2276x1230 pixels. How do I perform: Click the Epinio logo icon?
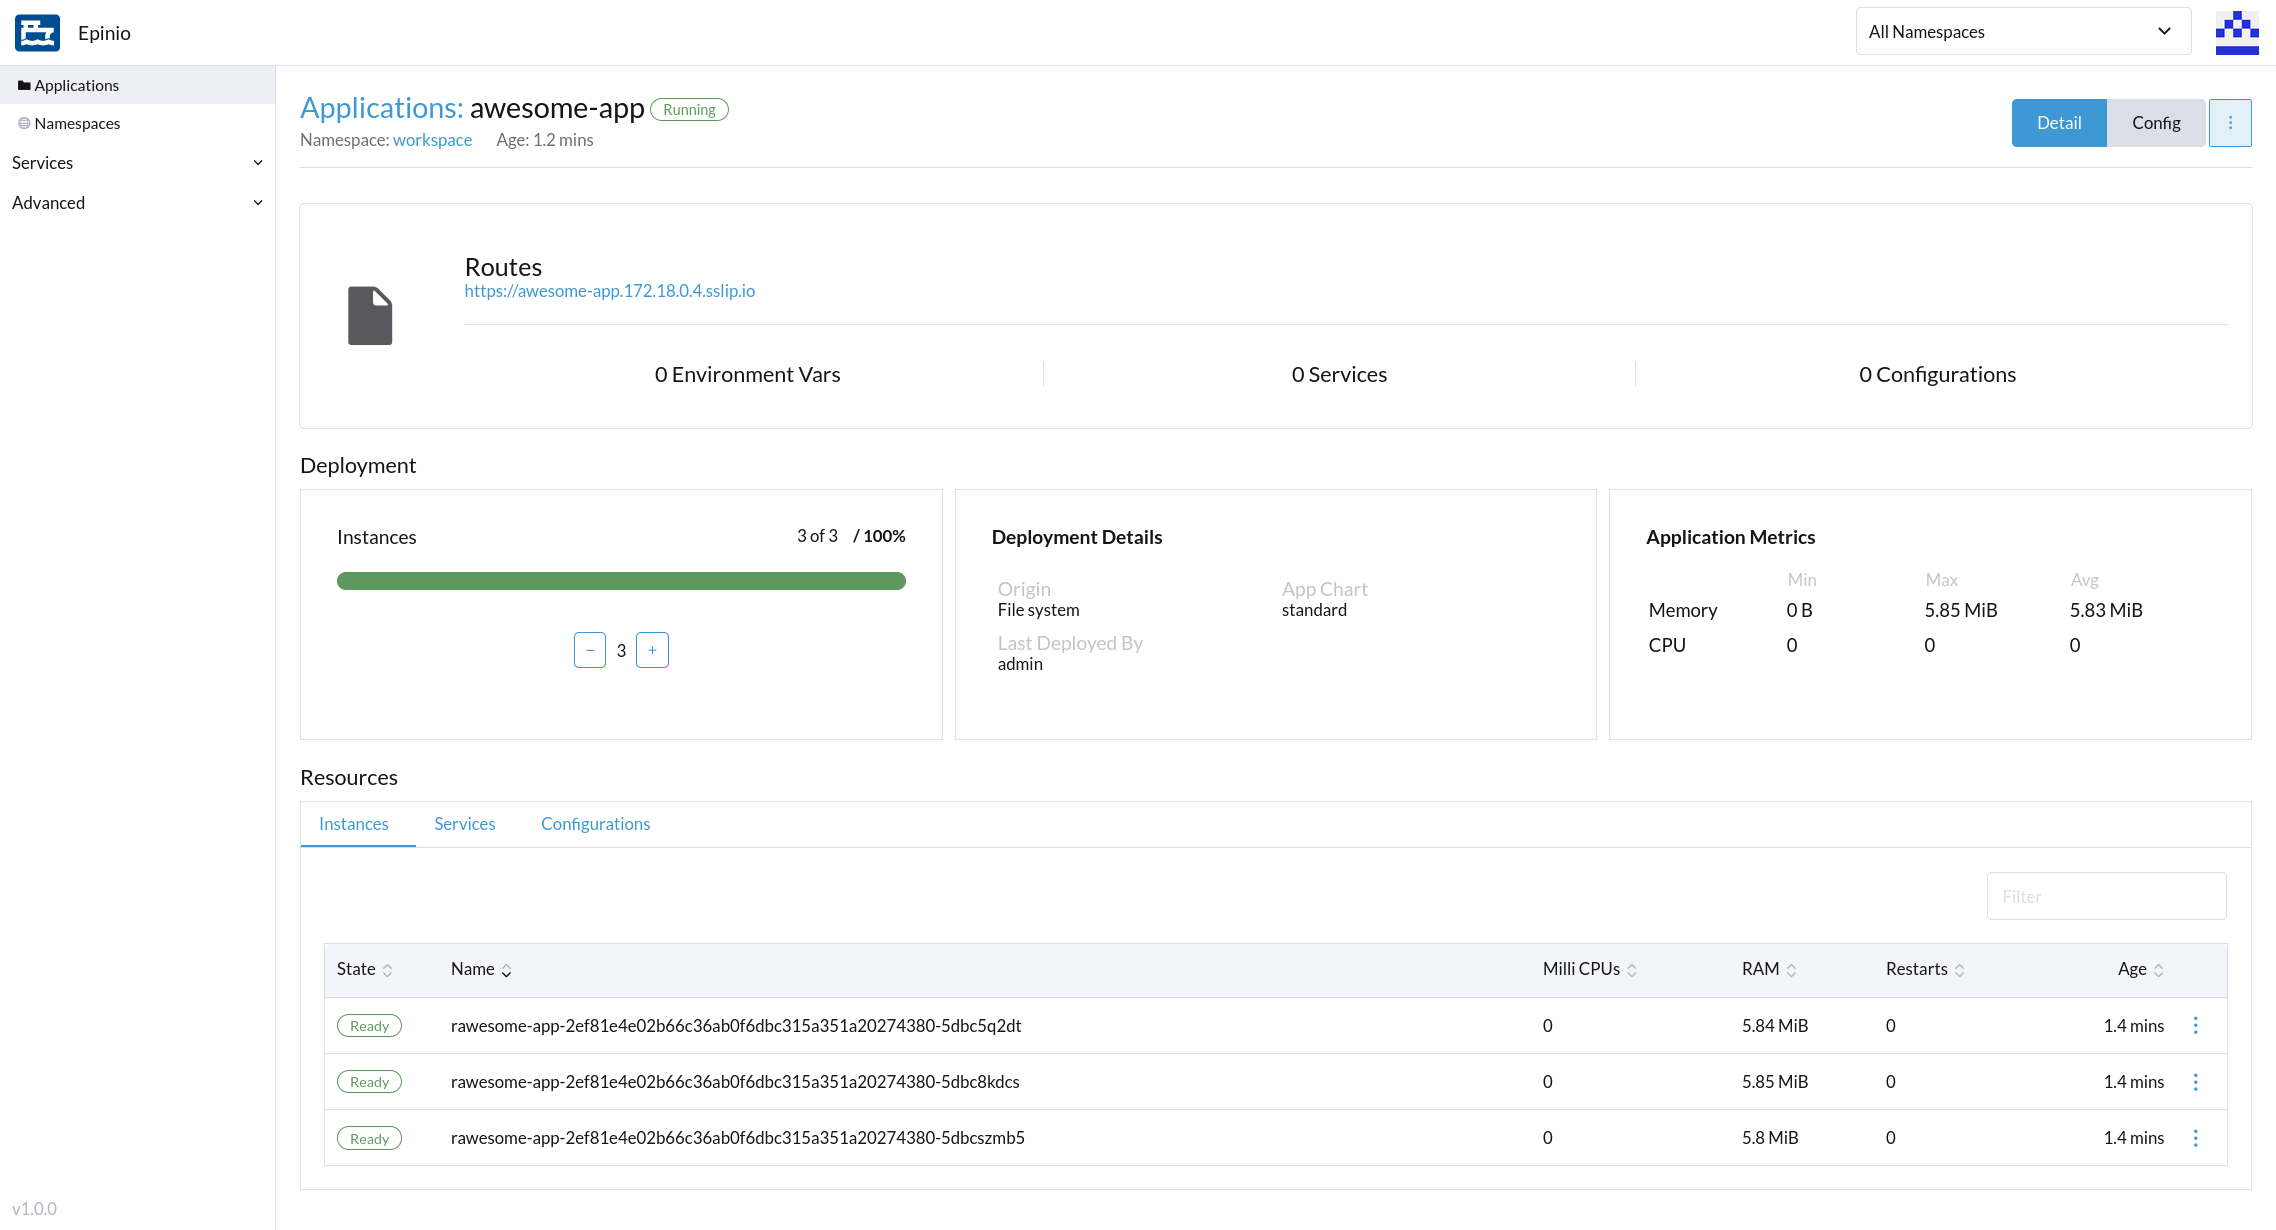(38, 33)
